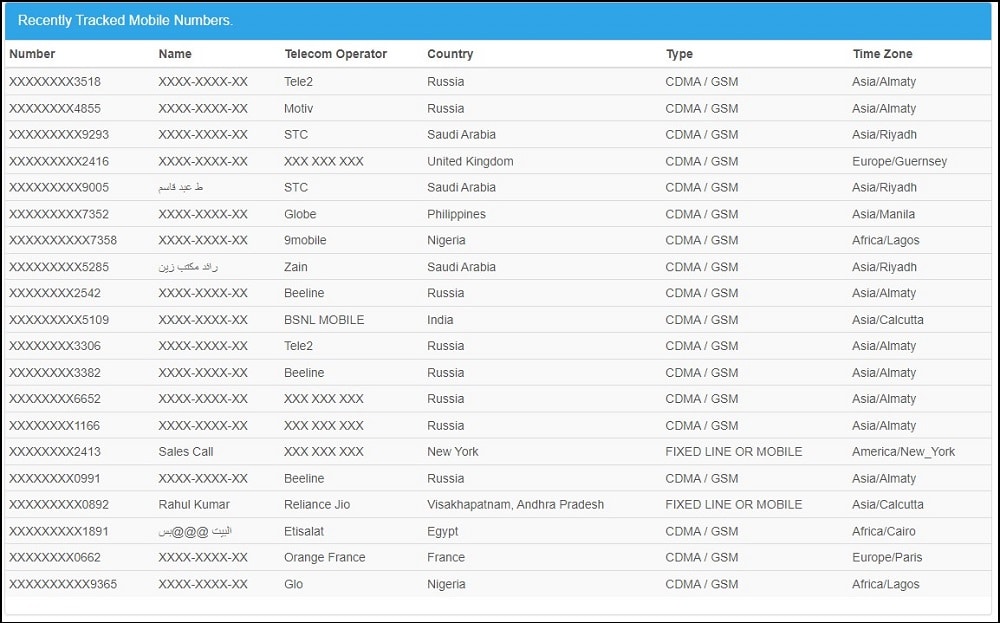The height and width of the screenshot is (623, 1000).
Task: Click the Europe/Paris time zone cell
Action: 887,557
